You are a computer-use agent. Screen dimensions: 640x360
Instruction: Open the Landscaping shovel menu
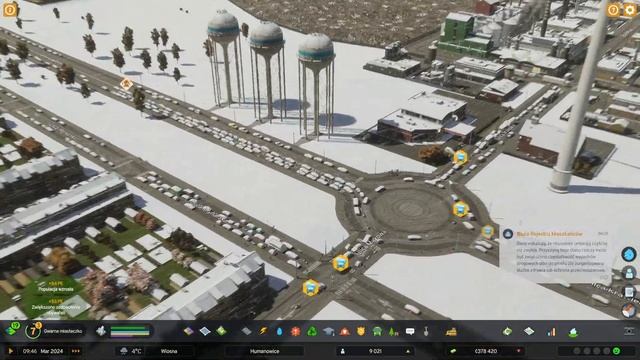coord(426,331)
